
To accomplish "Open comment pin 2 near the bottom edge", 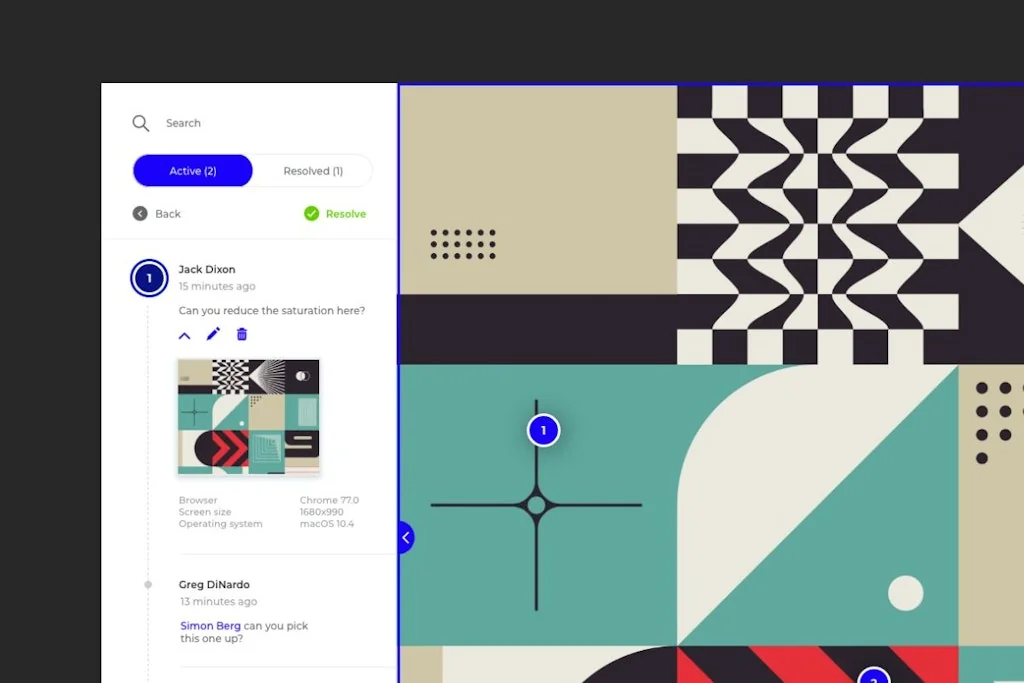I will (x=875, y=678).
